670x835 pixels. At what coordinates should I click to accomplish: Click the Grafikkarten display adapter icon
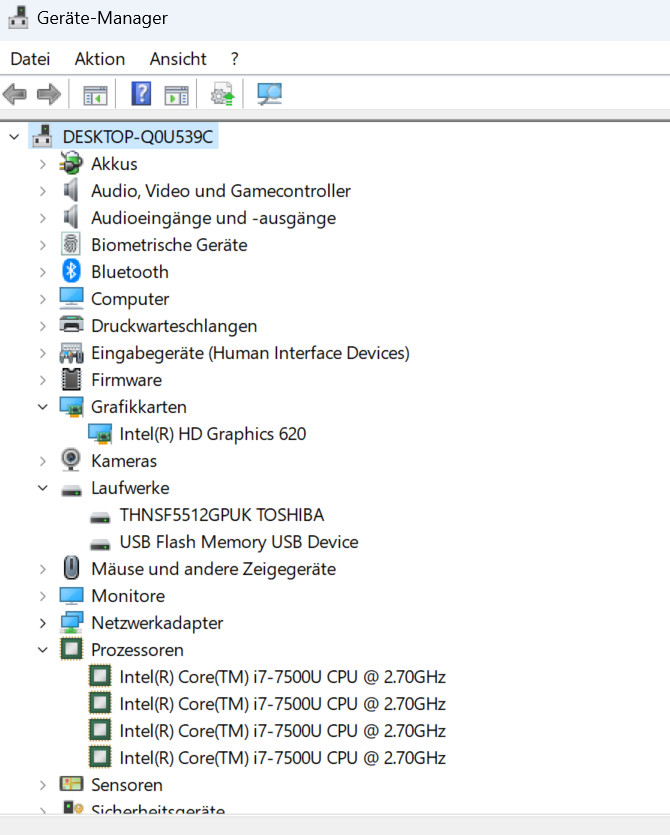click(x=71, y=407)
